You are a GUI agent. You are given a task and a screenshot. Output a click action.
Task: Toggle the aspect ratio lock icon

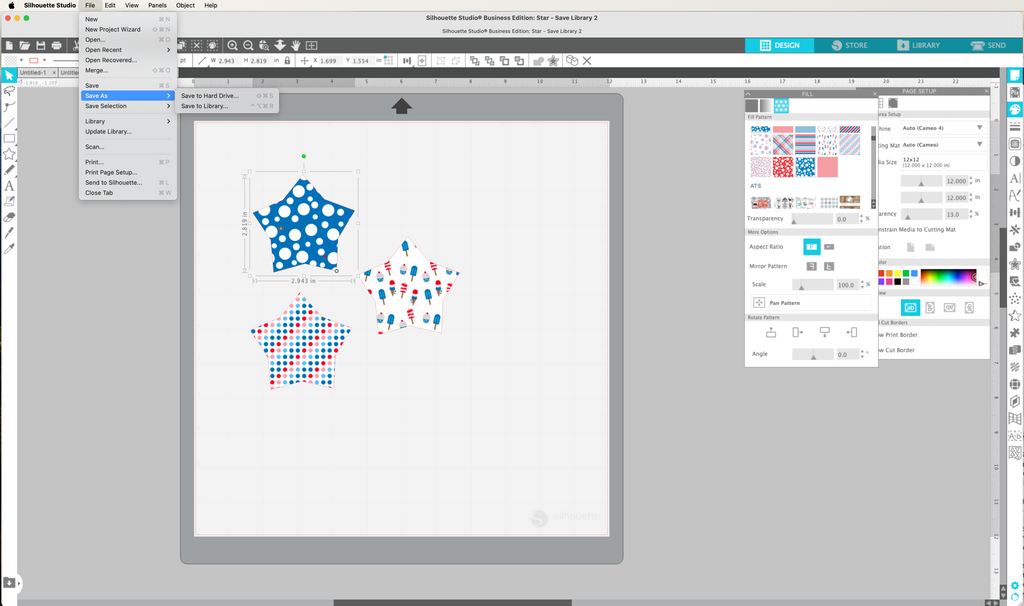coord(287,61)
